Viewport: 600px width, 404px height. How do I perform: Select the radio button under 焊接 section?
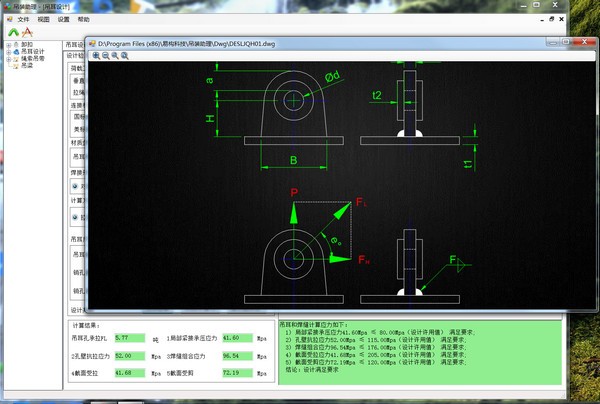click(75, 186)
